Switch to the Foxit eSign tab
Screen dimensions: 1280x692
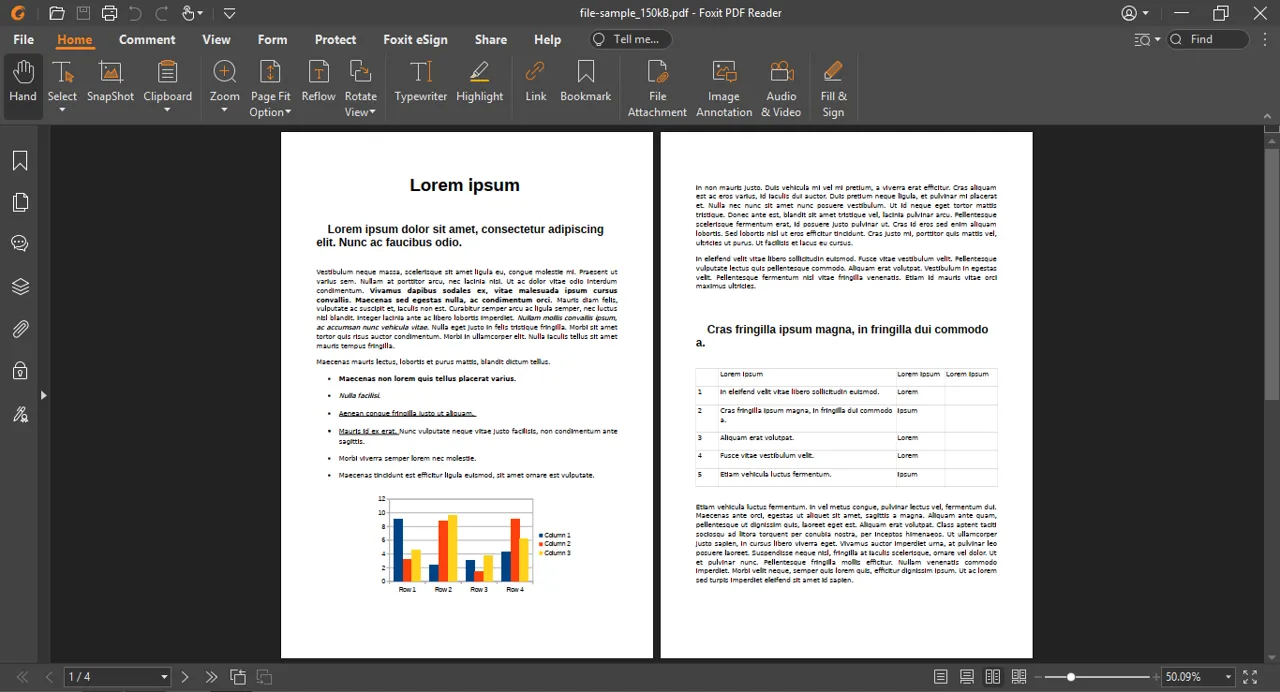click(x=415, y=39)
